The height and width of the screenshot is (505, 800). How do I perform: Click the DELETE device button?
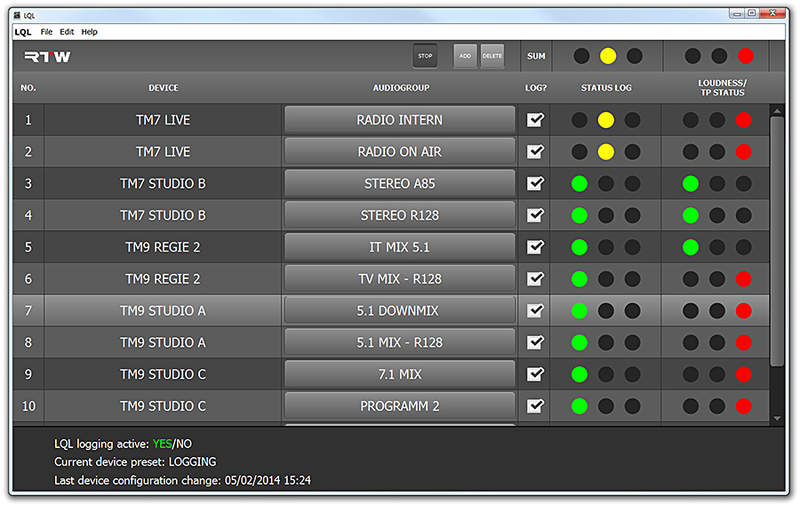click(492, 56)
